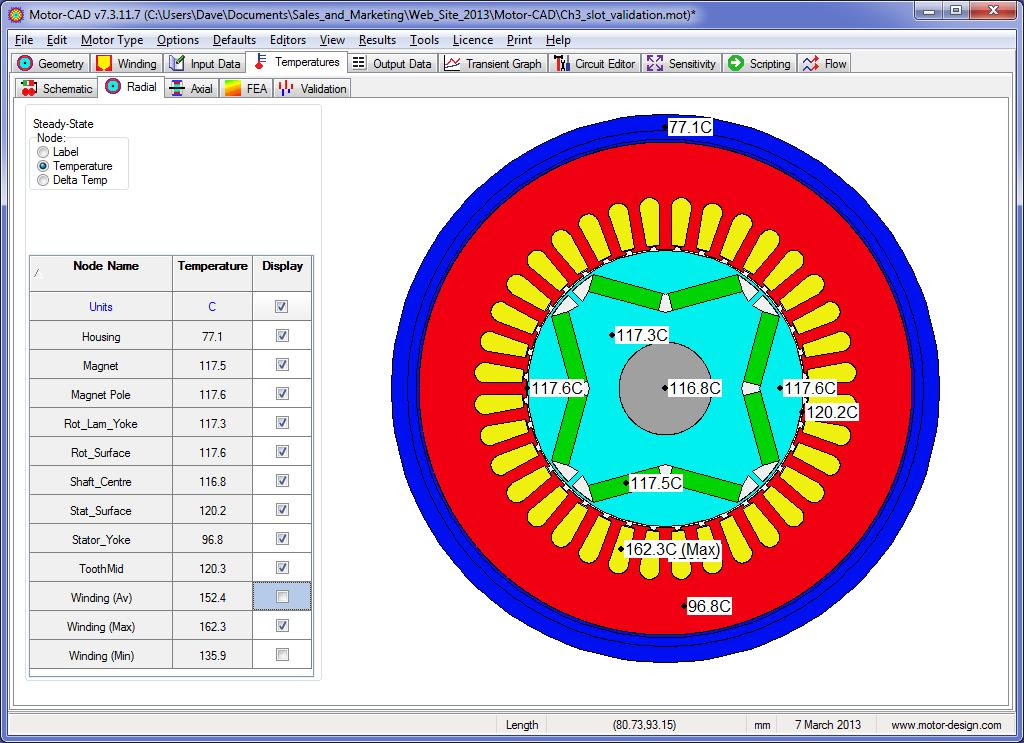Select the Stat_Surface node name cell
This screenshot has width=1024, height=743.
(101, 510)
